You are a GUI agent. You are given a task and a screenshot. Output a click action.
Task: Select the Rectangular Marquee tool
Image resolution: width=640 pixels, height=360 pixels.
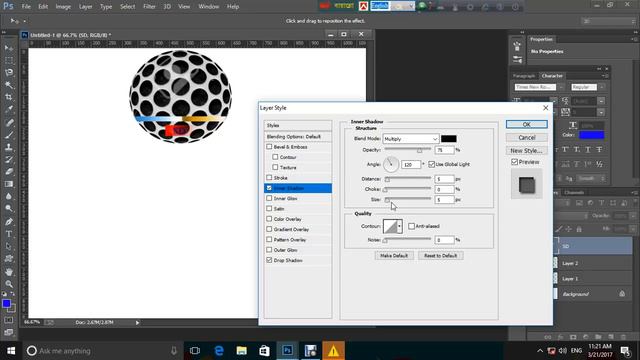click(x=9, y=60)
